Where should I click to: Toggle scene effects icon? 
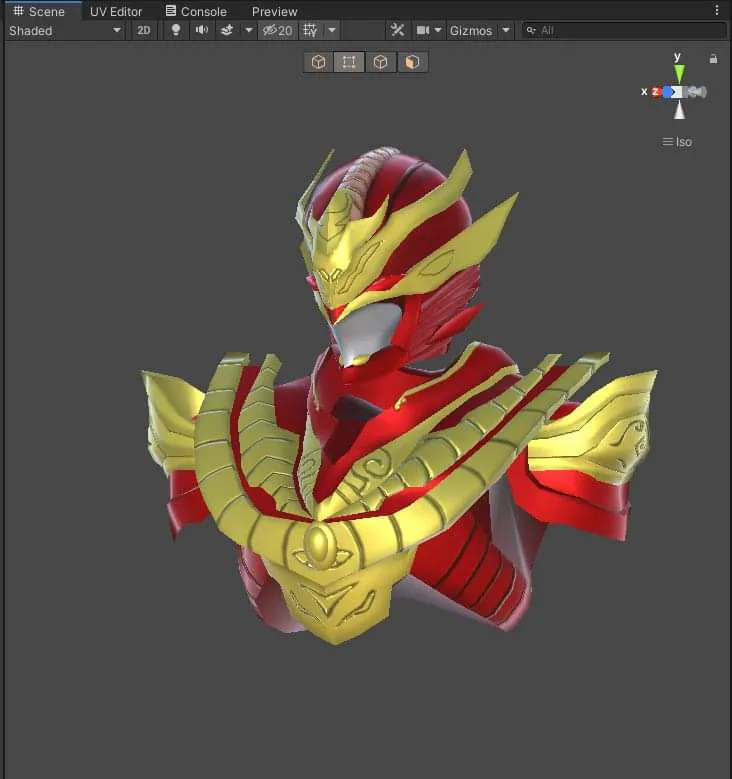[227, 30]
